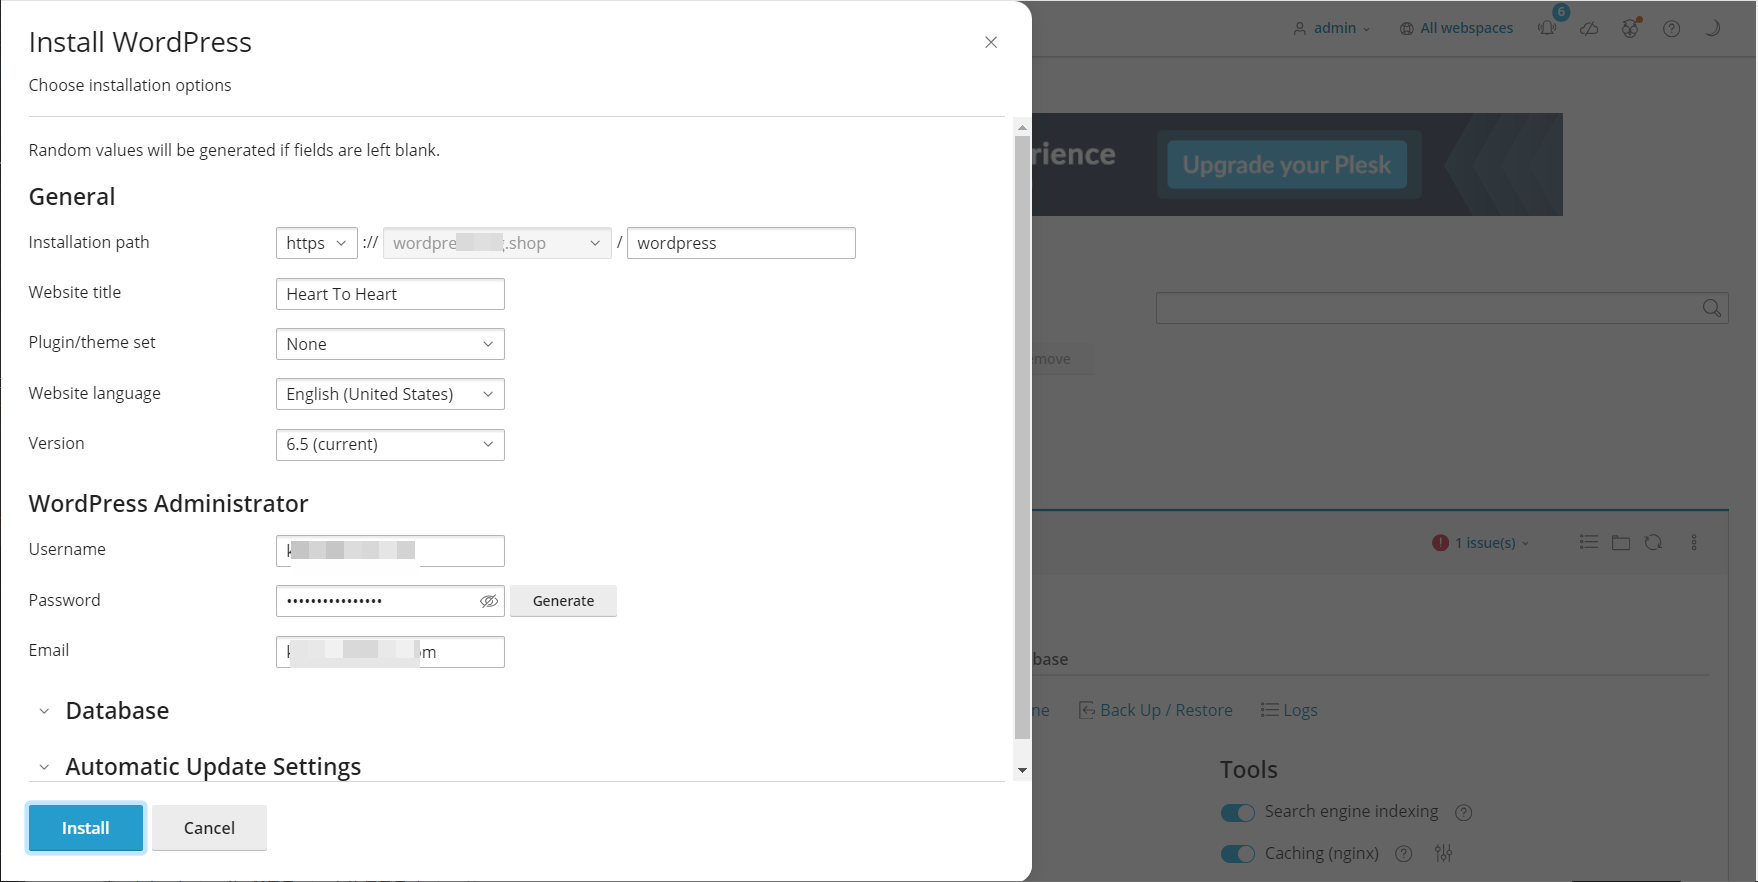This screenshot has height=882, width=1758.
Task: Open the Version dropdown
Action: point(390,444)
